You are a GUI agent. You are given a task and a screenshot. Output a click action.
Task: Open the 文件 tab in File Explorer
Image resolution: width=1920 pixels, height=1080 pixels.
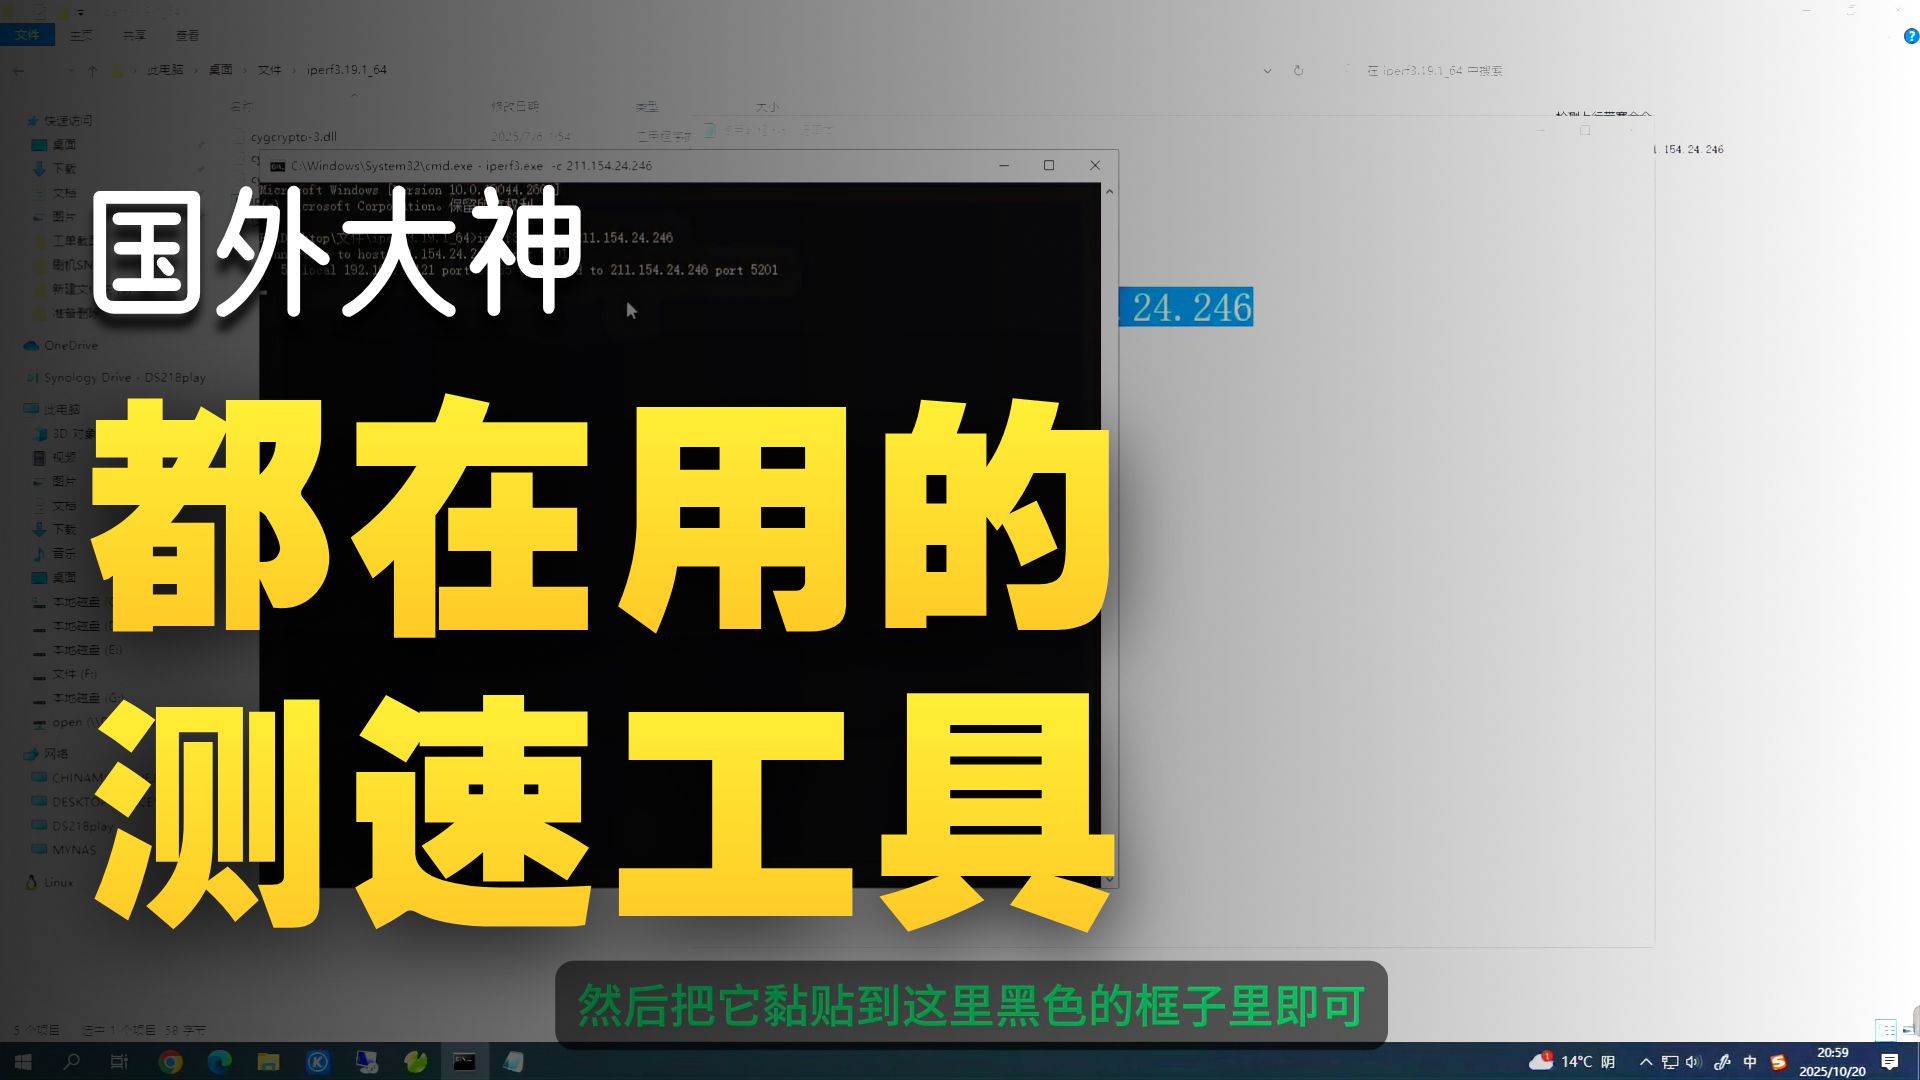pyautogui.click(x=27, y=35)
